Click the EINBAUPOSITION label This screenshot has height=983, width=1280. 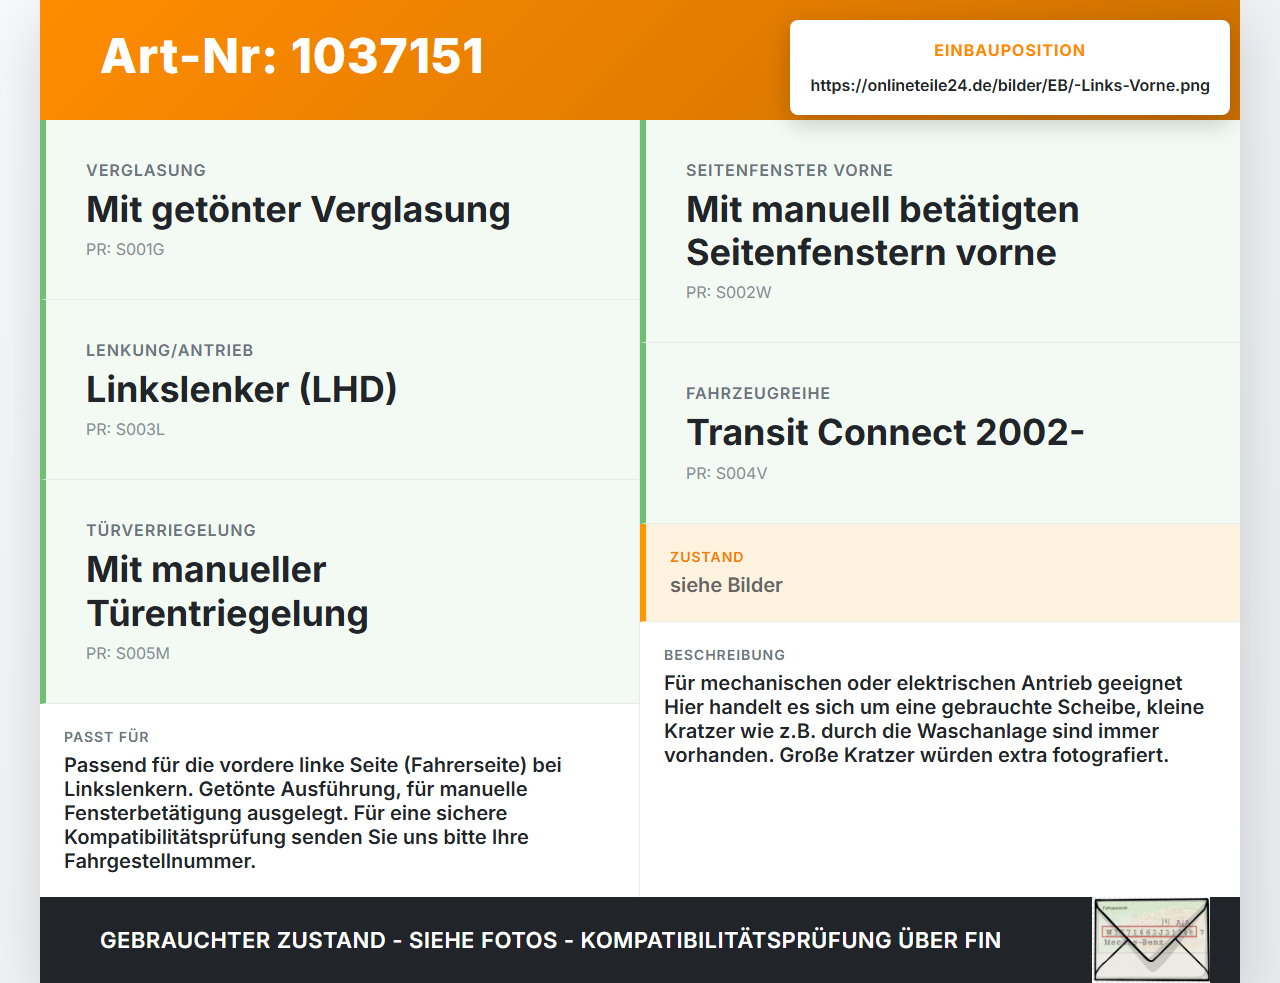point(1010,50)
